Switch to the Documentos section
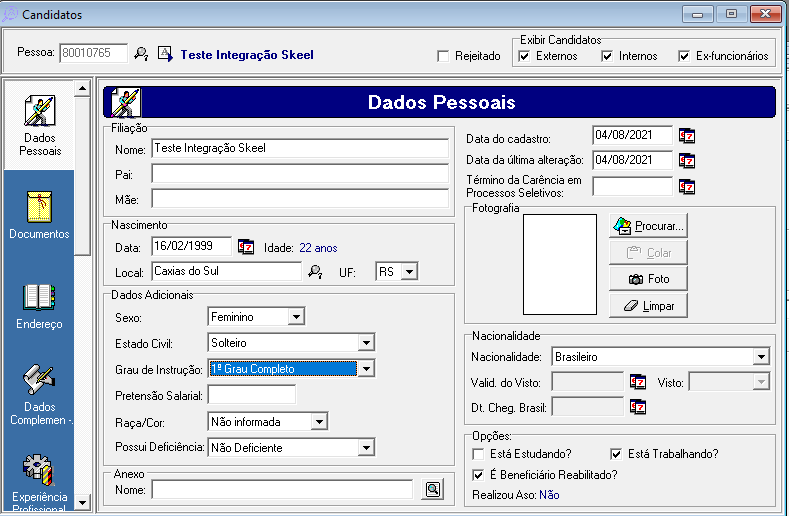Image resolution: width=789 pixels, height=516 pixels. click(39, 214)
